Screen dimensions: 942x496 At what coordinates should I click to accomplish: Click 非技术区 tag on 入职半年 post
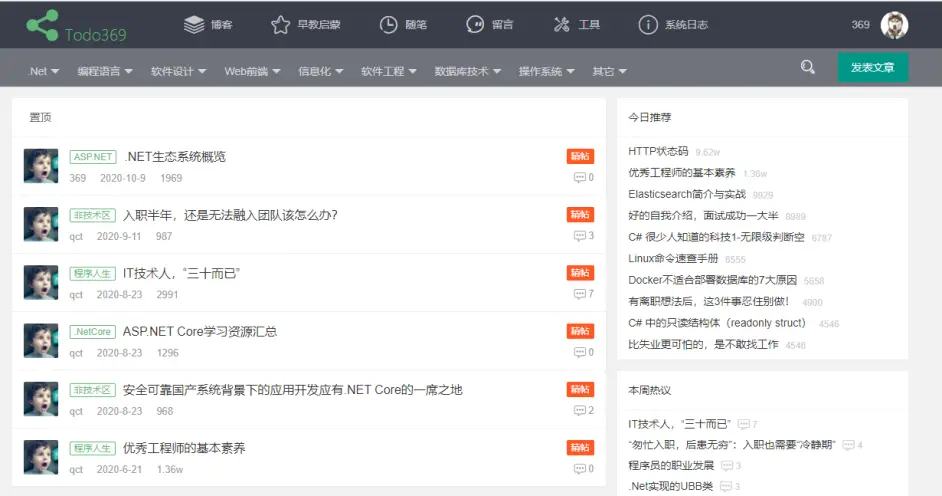click(x=93, y=215)
